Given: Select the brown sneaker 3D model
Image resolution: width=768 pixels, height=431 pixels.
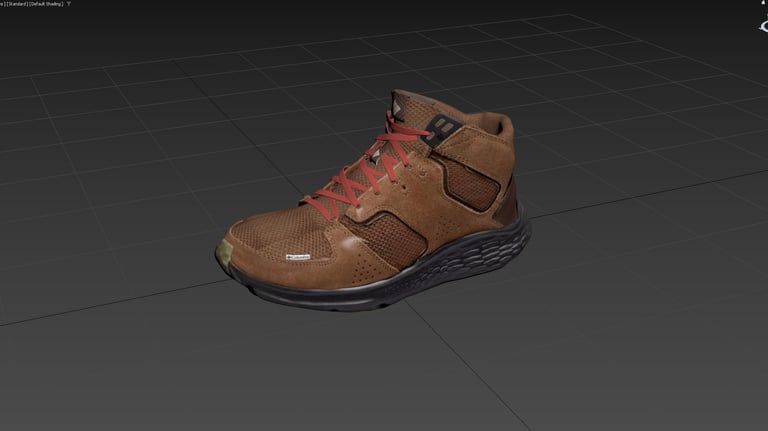Looking at the screenshot, I should (375, 201).
